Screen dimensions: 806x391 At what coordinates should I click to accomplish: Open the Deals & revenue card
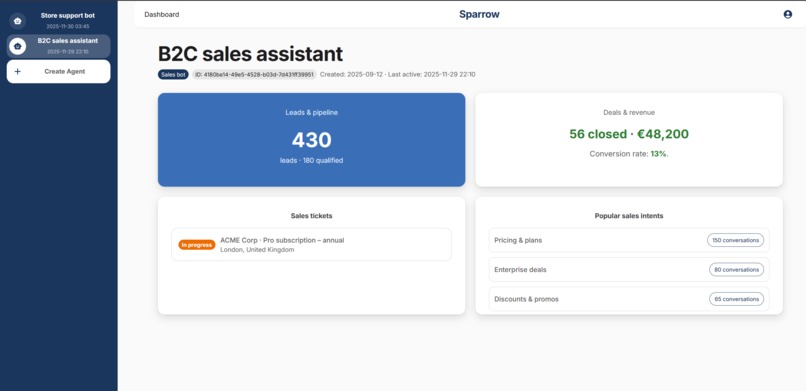[629, 140]
